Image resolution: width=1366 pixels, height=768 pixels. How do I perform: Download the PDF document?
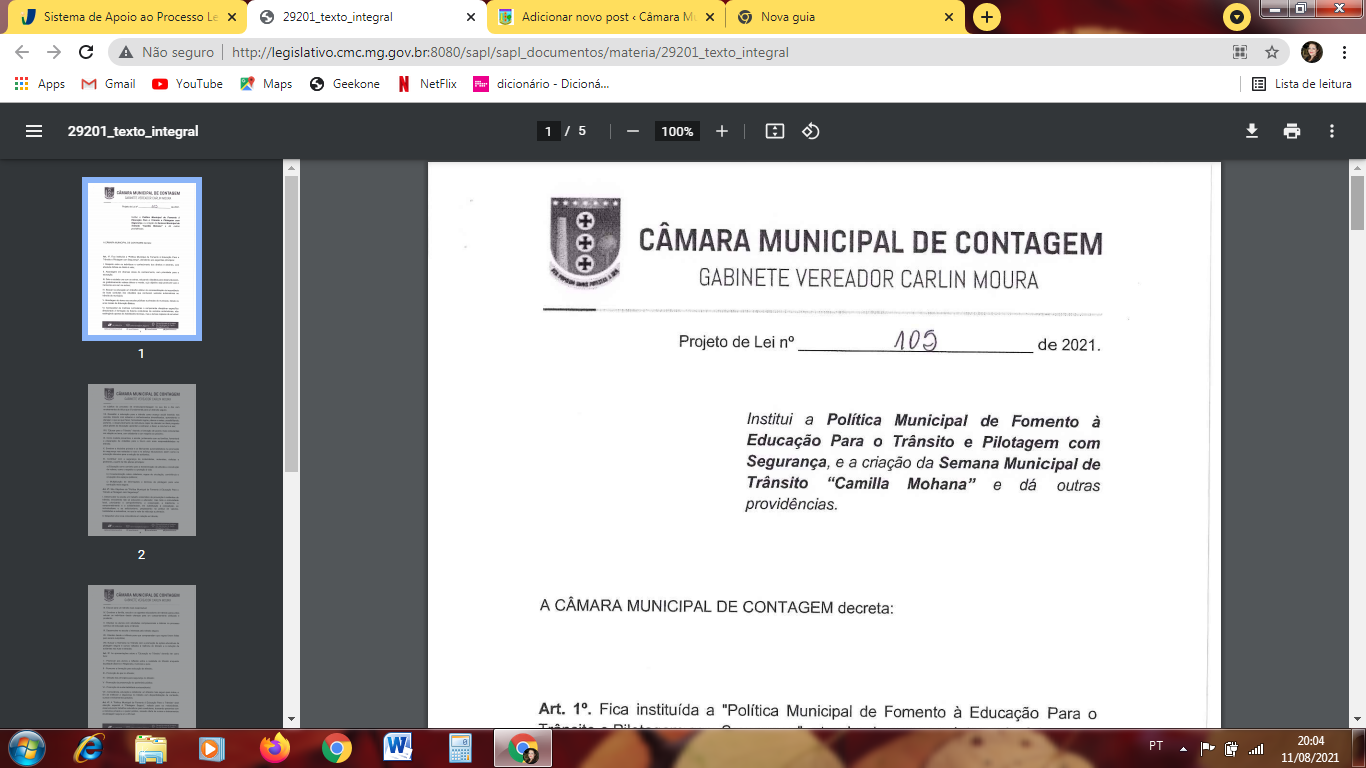1251,131
